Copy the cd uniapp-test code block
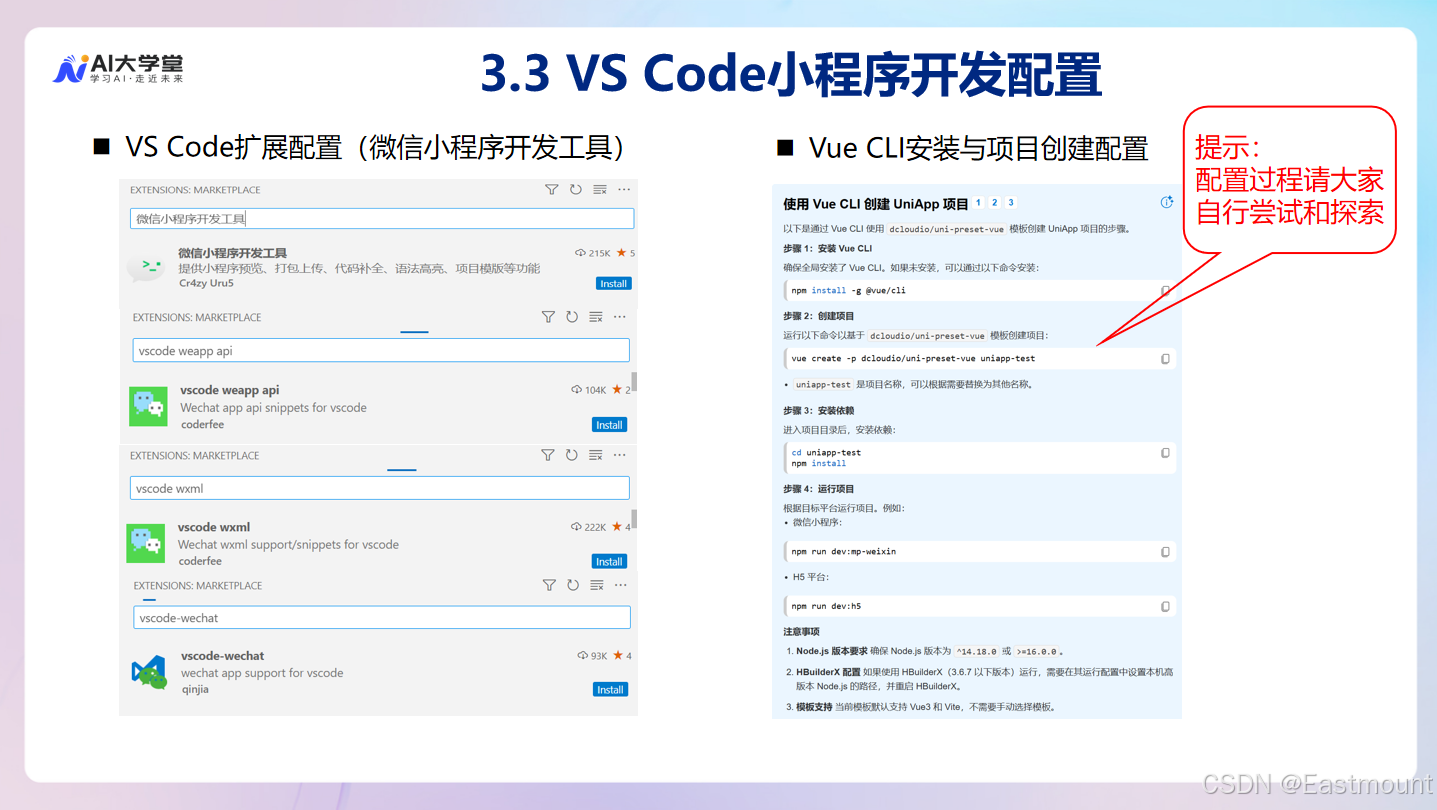 (x=1165, y=453)
